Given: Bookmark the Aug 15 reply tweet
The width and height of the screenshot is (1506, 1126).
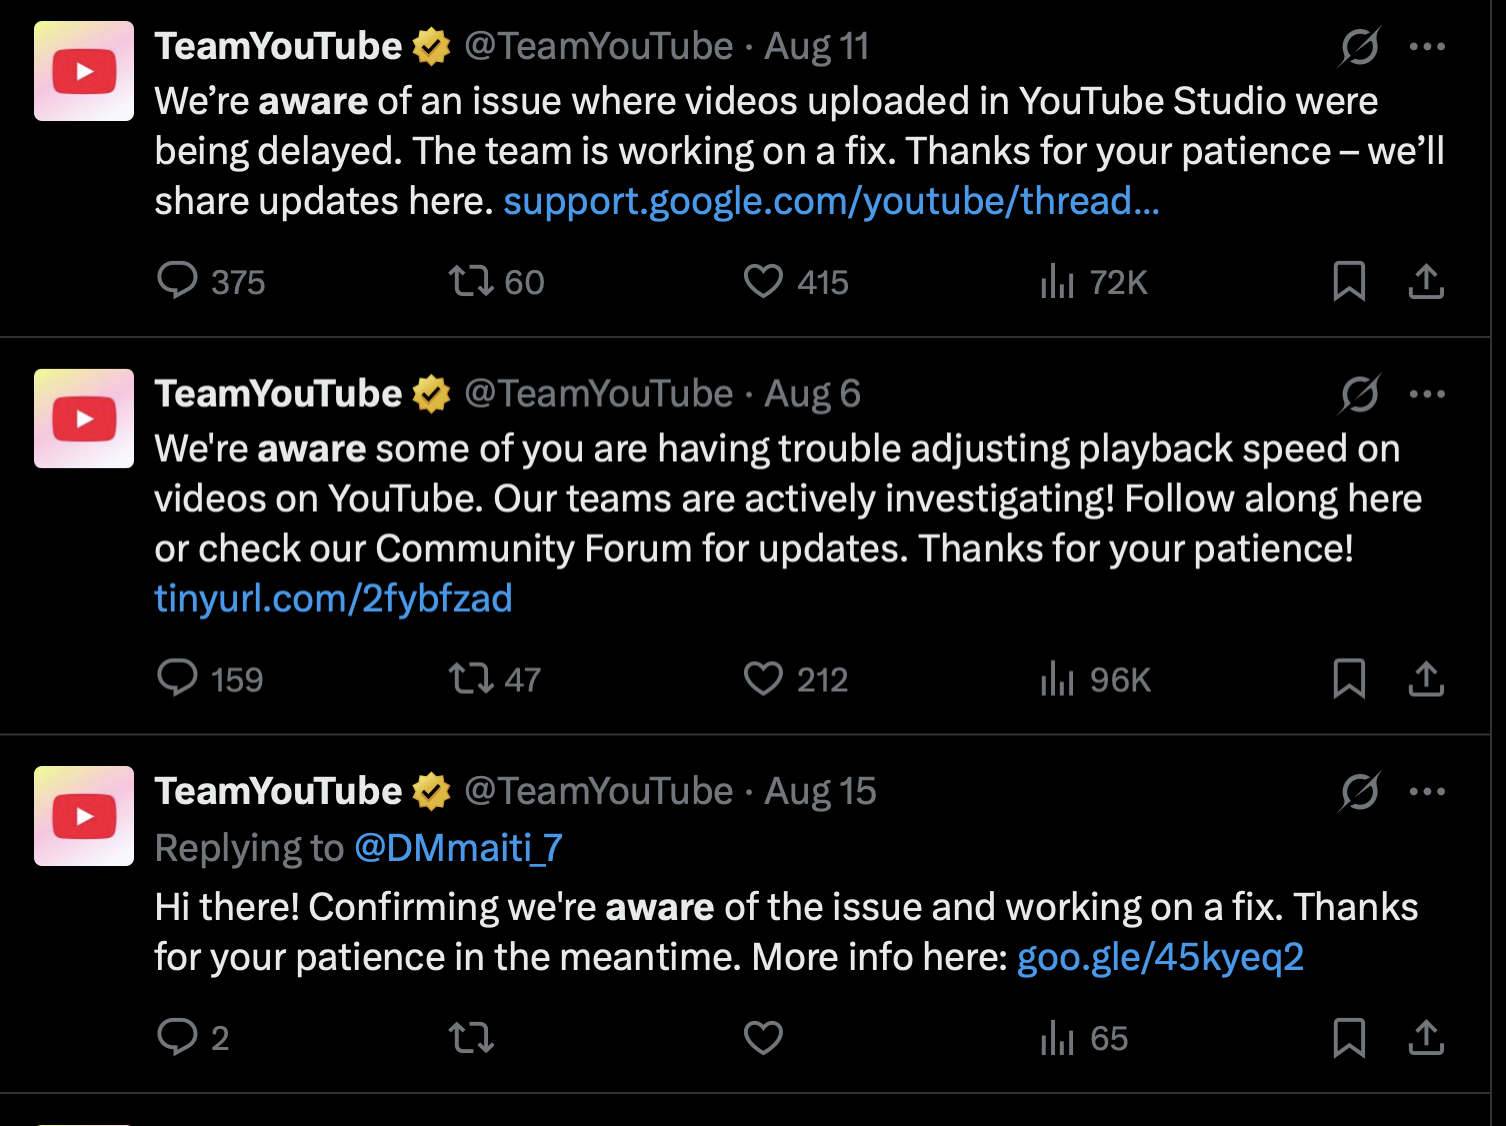Looking at the screenshot, I should (x=1349, y=1037).
